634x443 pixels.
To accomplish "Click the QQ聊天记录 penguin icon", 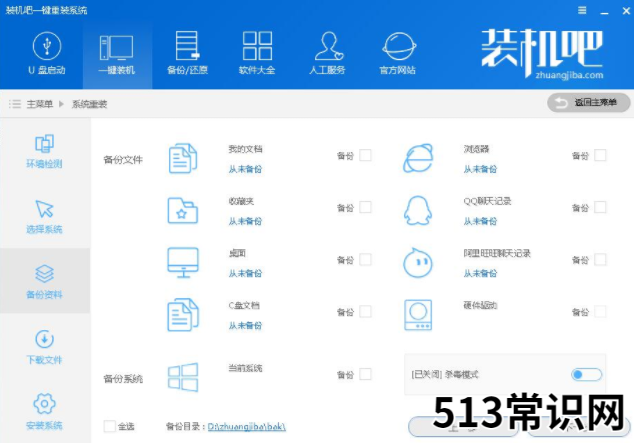I will point(418,211).
